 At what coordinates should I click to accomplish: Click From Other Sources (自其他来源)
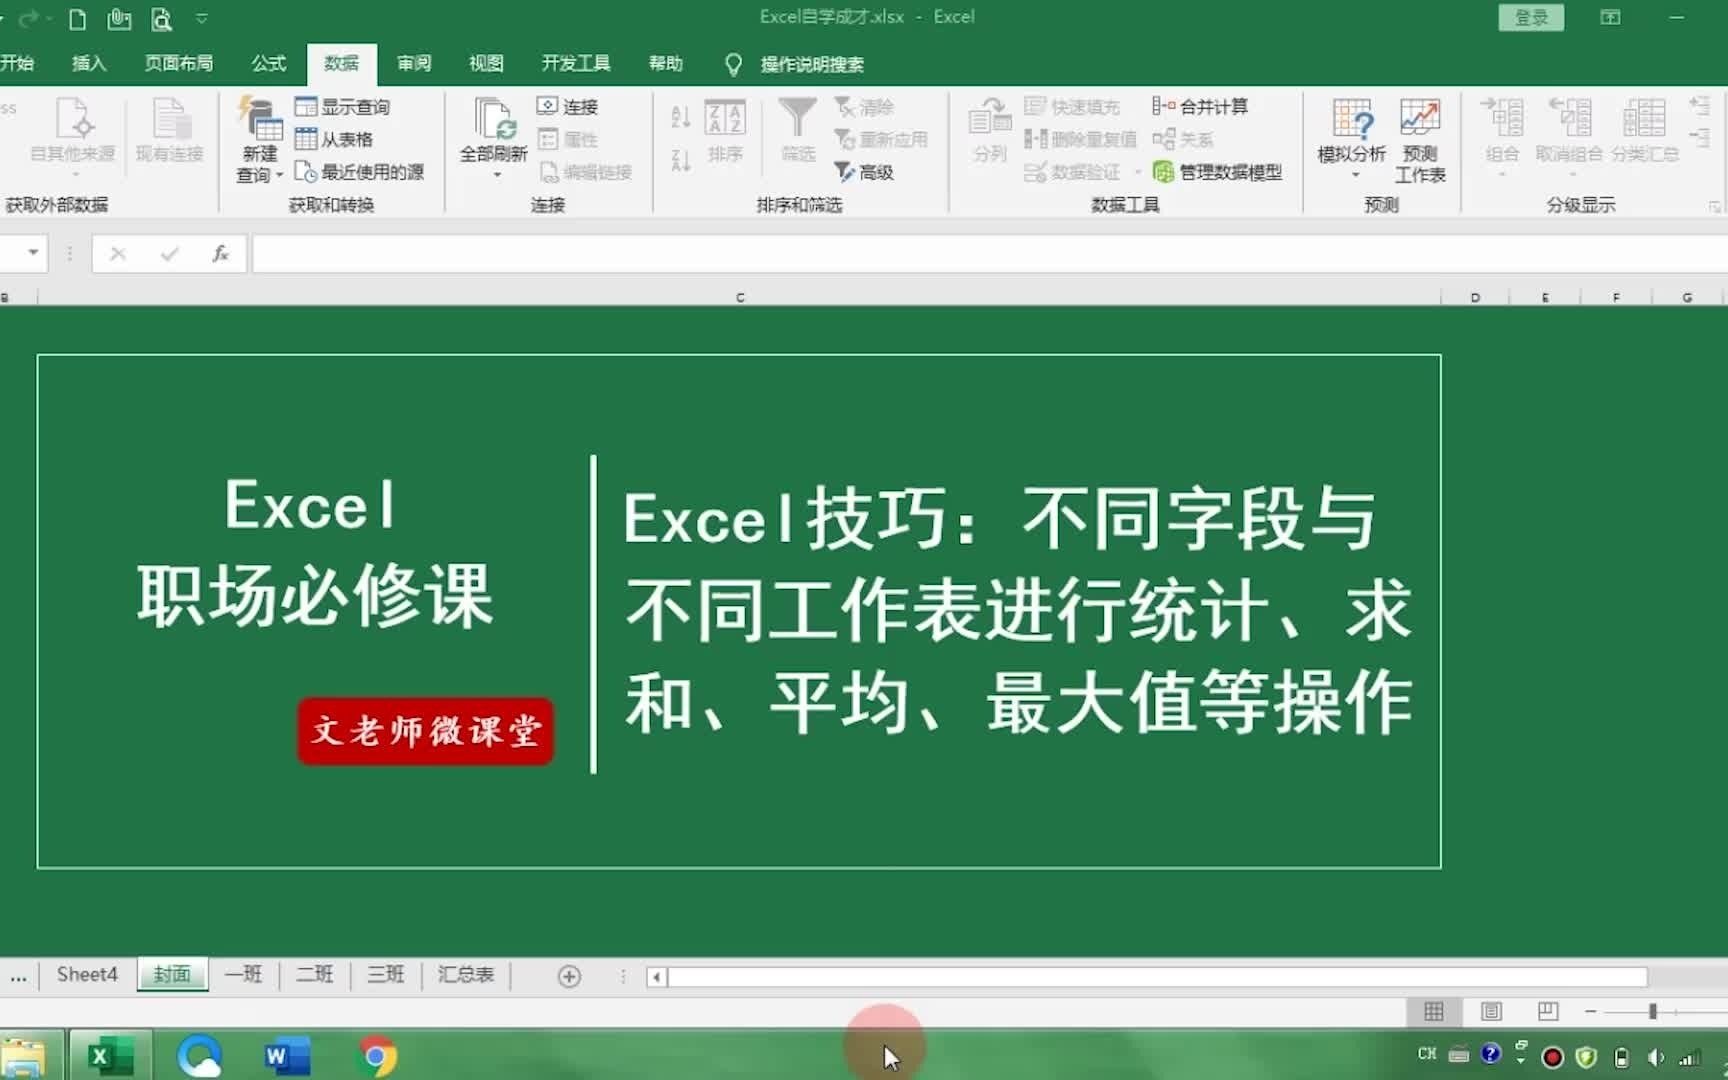click(73, 138)
